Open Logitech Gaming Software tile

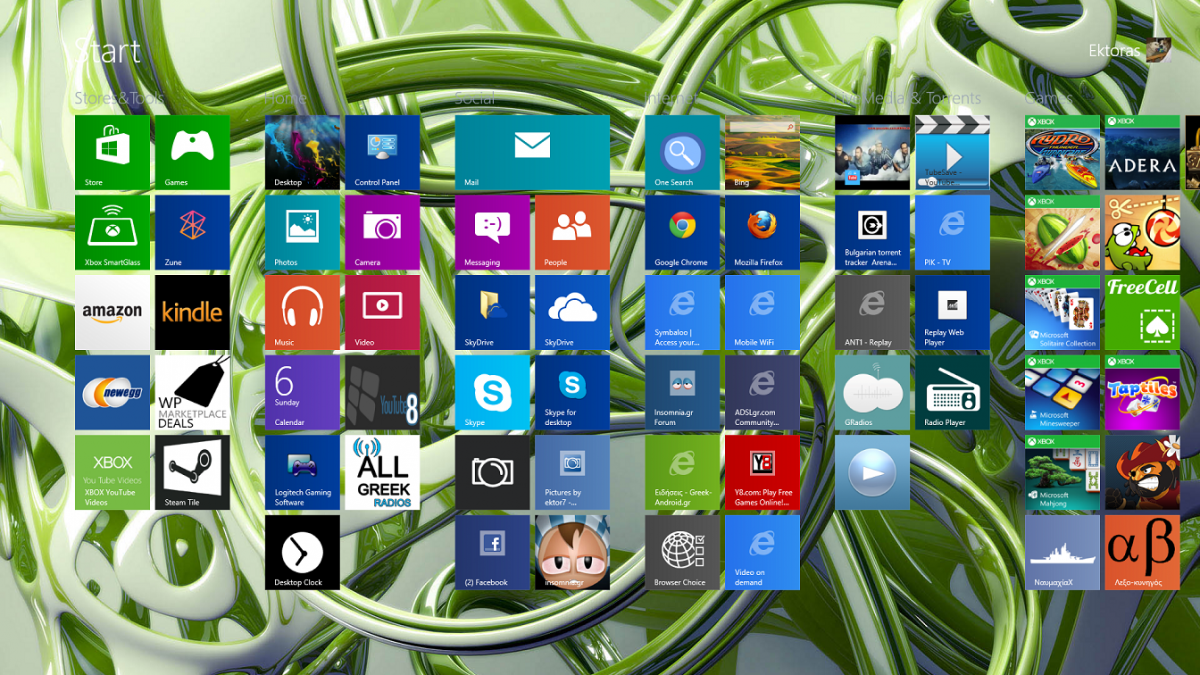click(302, 472)
